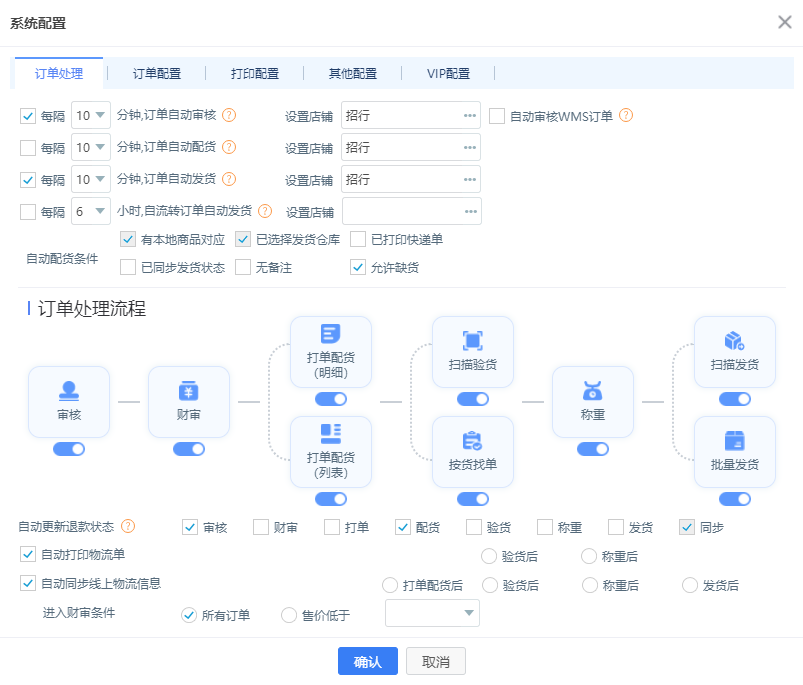Screen dimensions: 803x685
Task: Uncheck 同步 under 自动更新退款状态
Action: (687, 527)
